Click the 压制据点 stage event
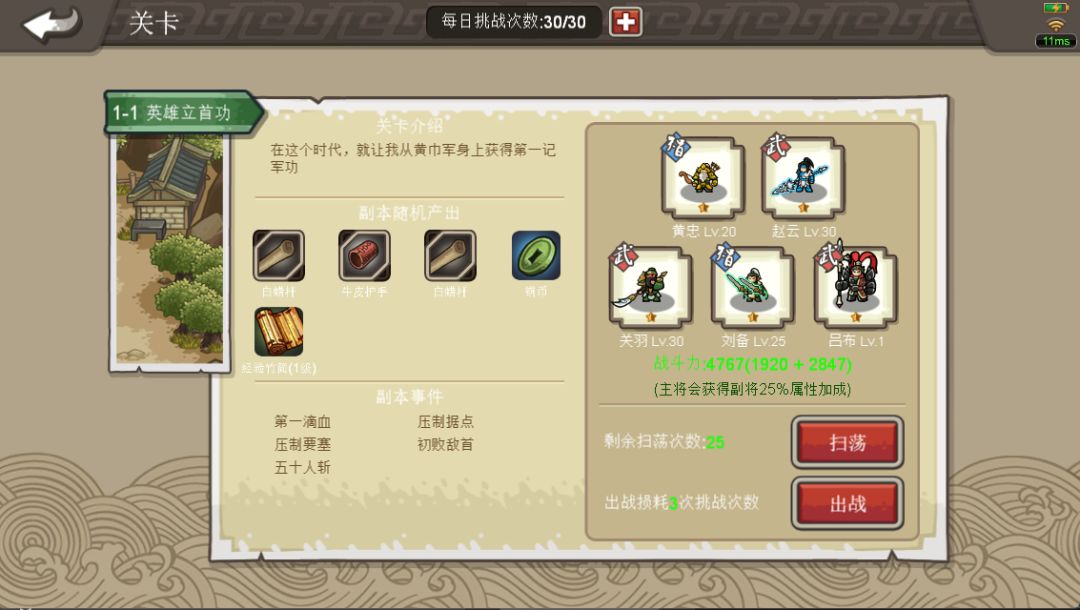 click(445, 421)
